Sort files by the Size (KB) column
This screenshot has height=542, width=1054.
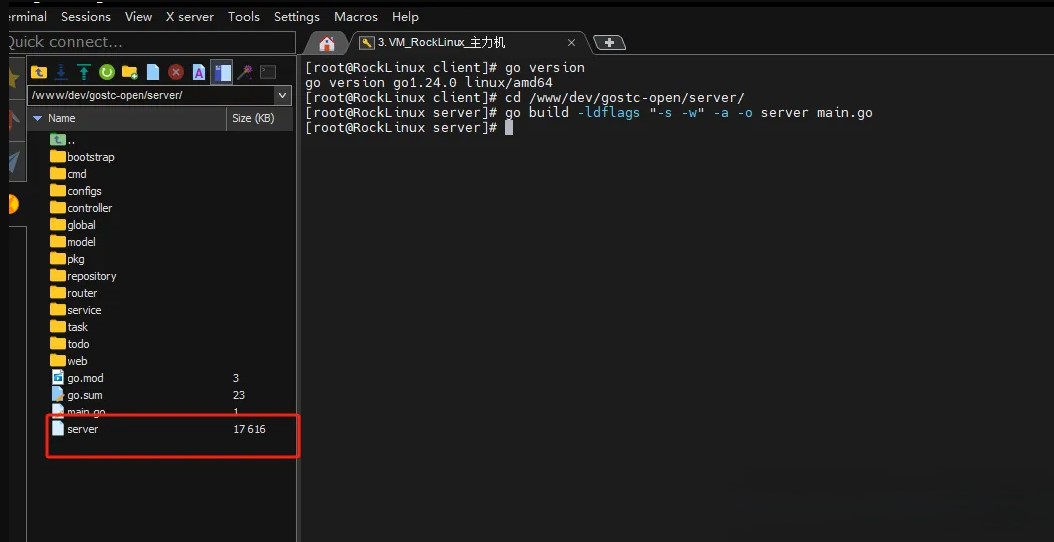253,118
